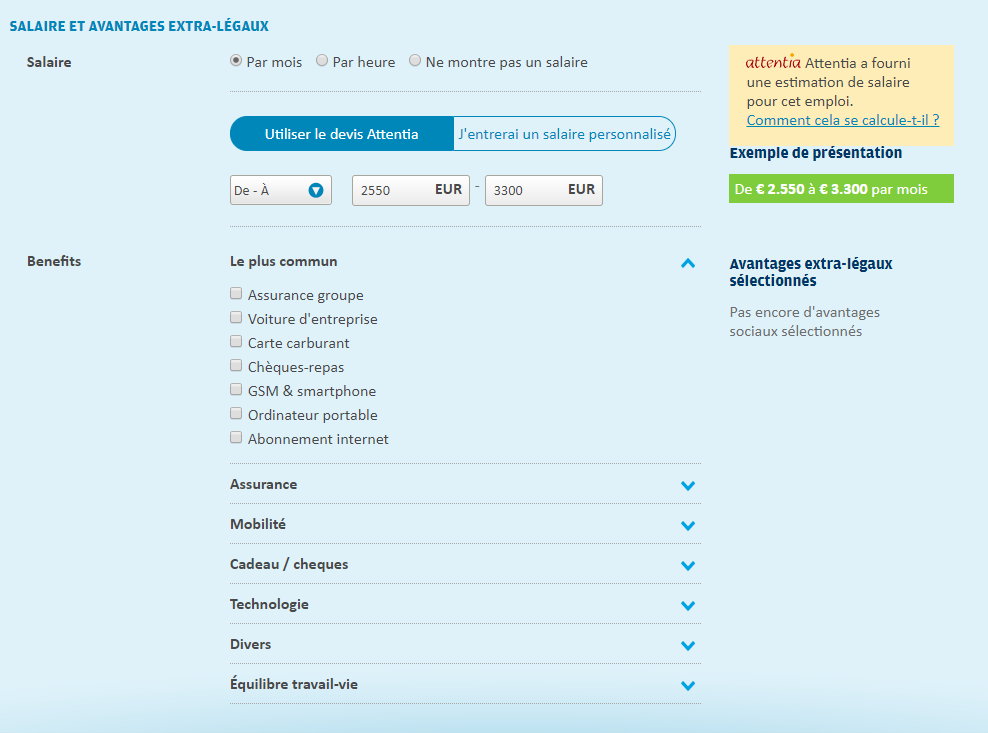988x733 pixels.
Task: Click the 'Équilibre travail-vie' section title
Action: click(294, 684)
